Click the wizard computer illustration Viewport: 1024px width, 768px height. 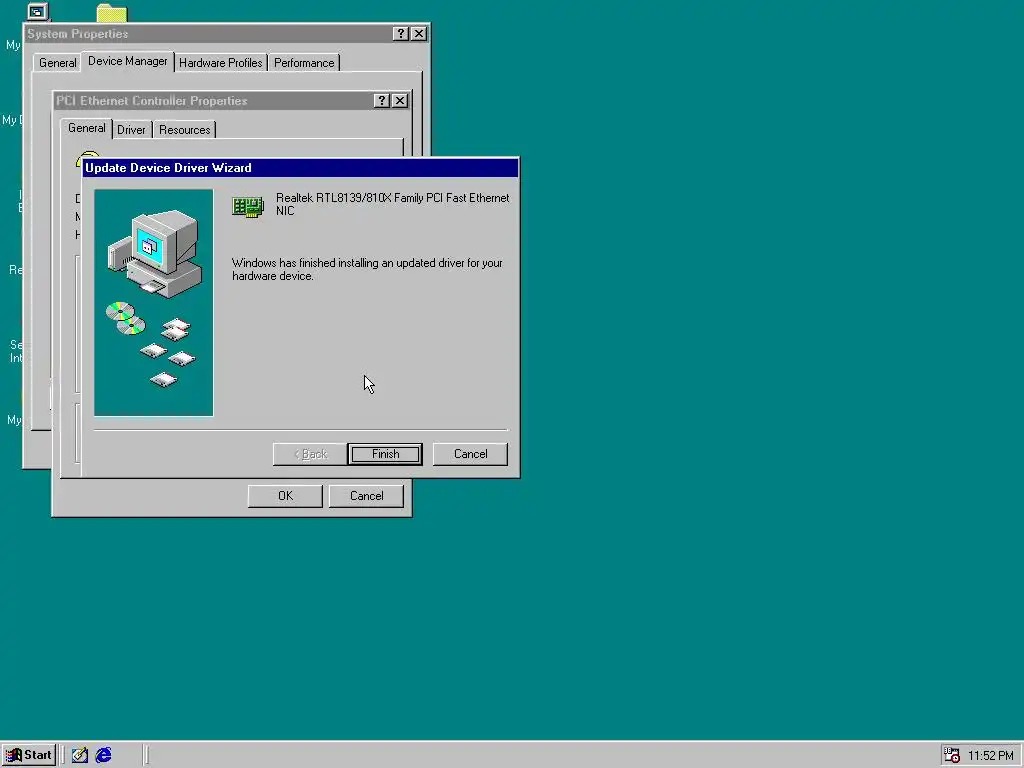153,302
